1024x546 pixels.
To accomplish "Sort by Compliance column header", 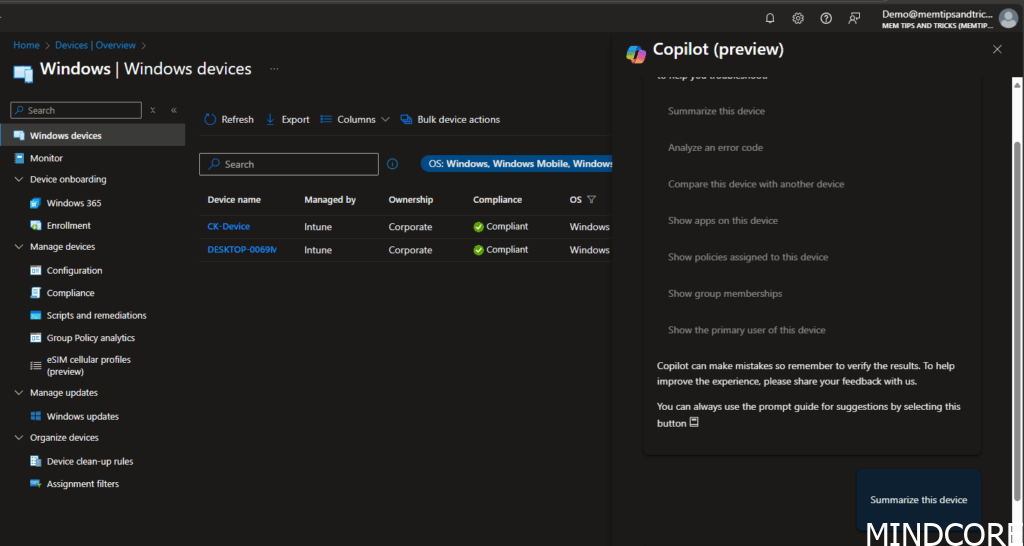I will [x=497, y=200].
